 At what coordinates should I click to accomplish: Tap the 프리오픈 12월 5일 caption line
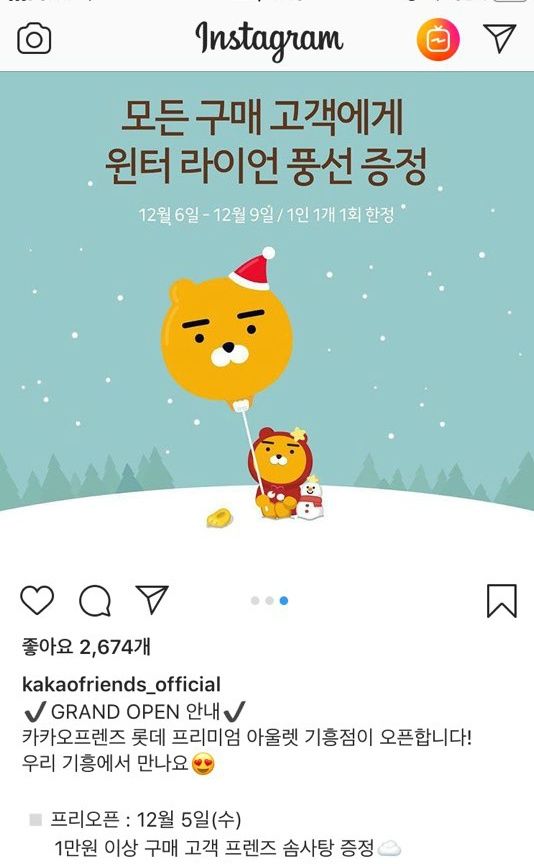(145, 819)
